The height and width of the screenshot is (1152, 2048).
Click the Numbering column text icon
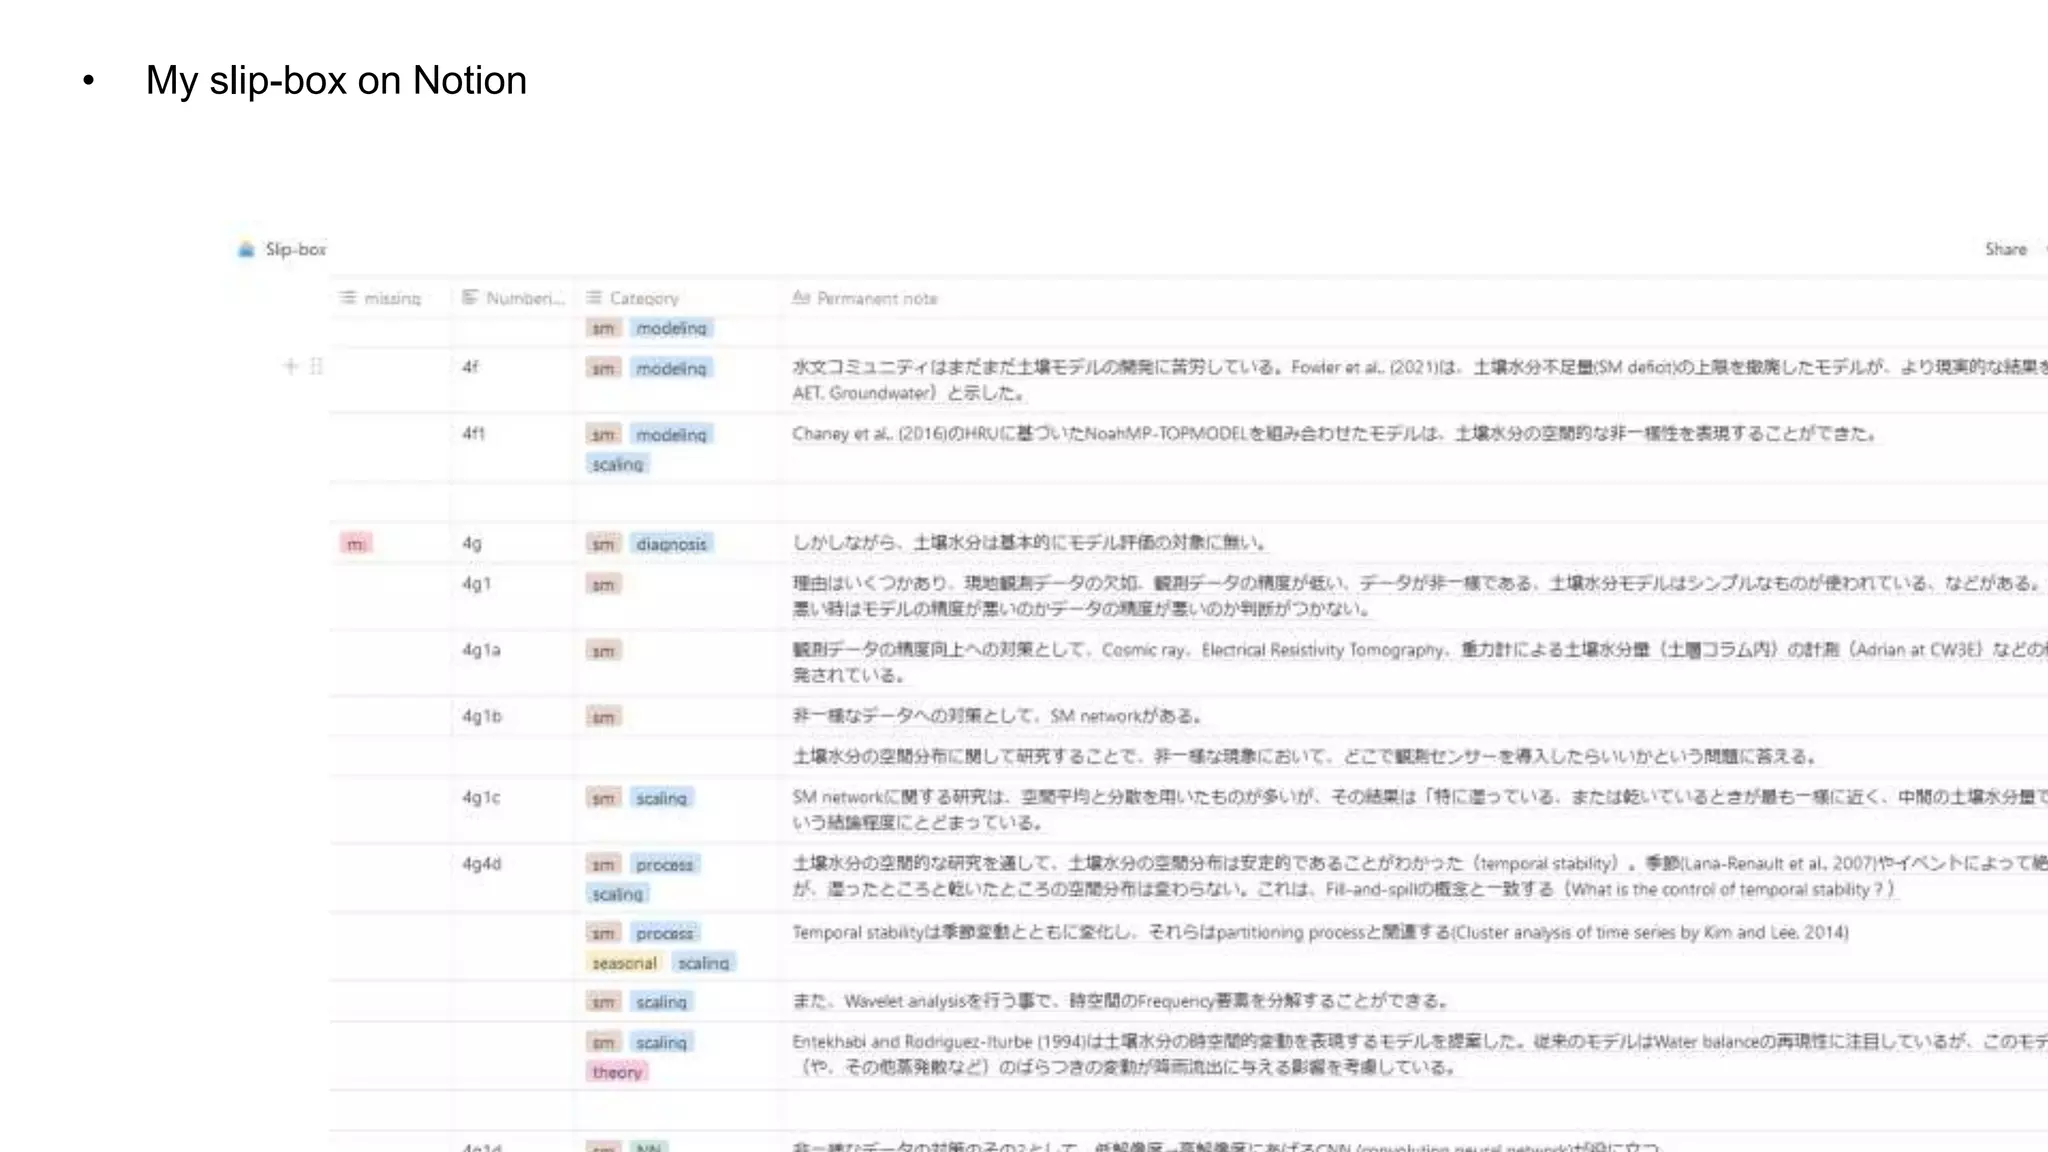(x=470, y=298)
